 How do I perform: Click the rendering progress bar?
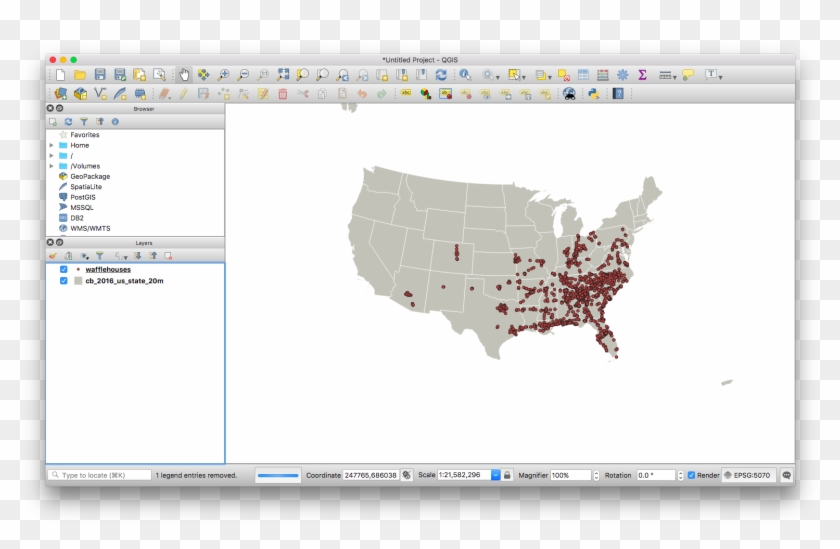[278, 475]
